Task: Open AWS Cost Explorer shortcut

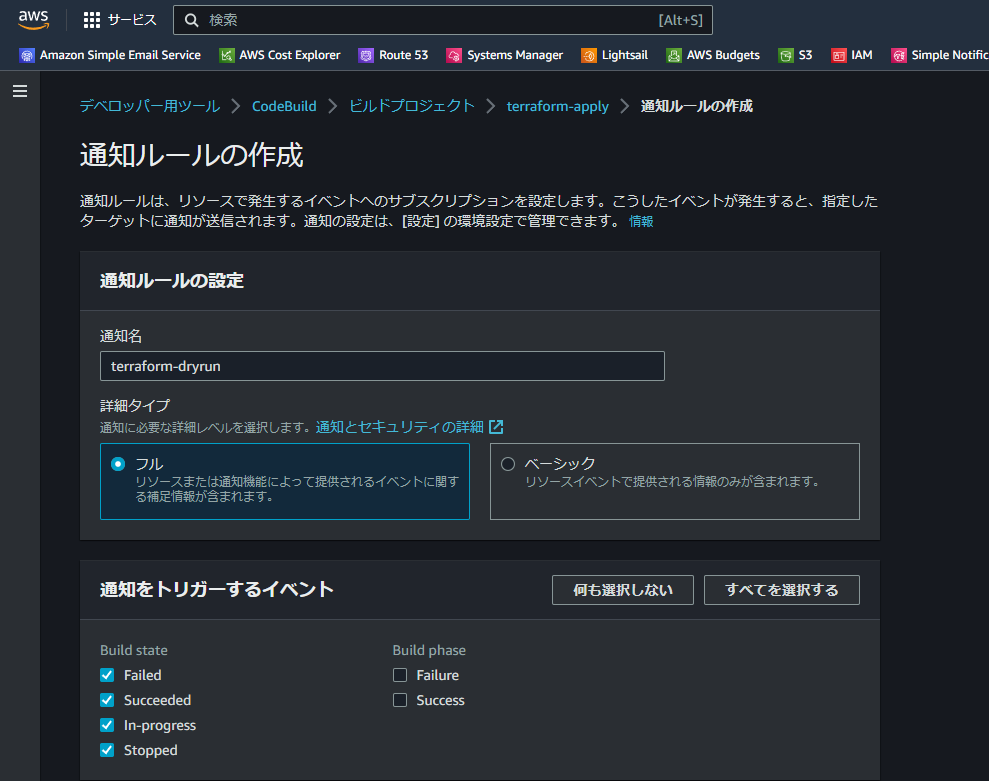Action: point(280,55)
